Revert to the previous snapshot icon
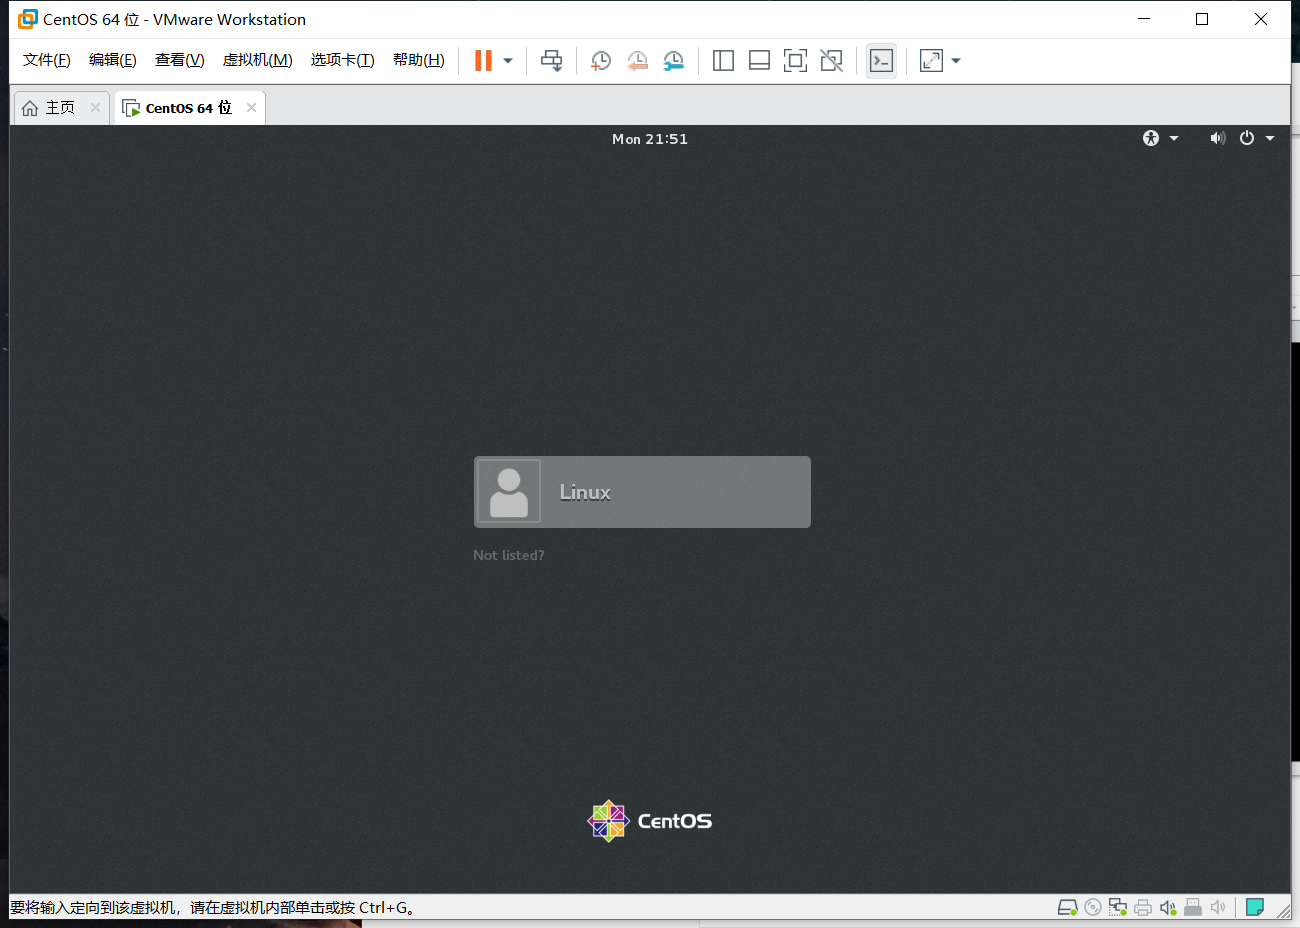This screenshot has height=928, width=1300. click(x=637, y=61)
